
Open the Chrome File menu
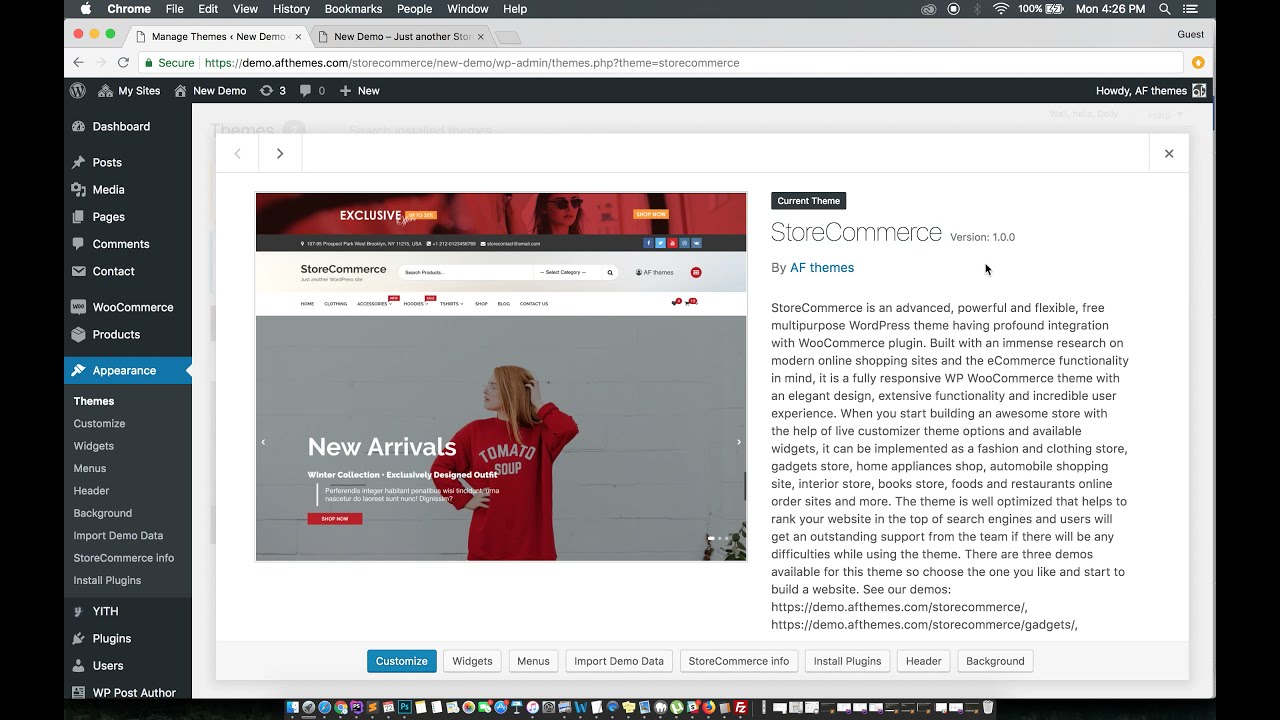coord(175,9)
